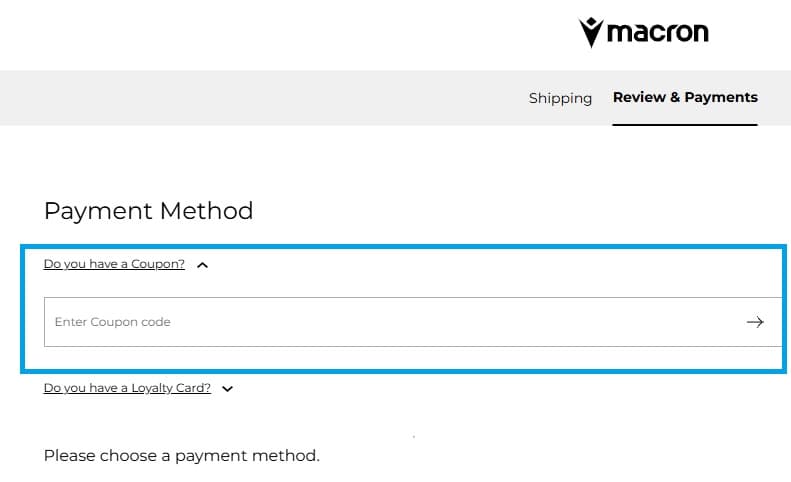The height and width of the screenshot is (482, 791).
Task: Submit coupon code with arrow icon
Action: click(755, 322)
